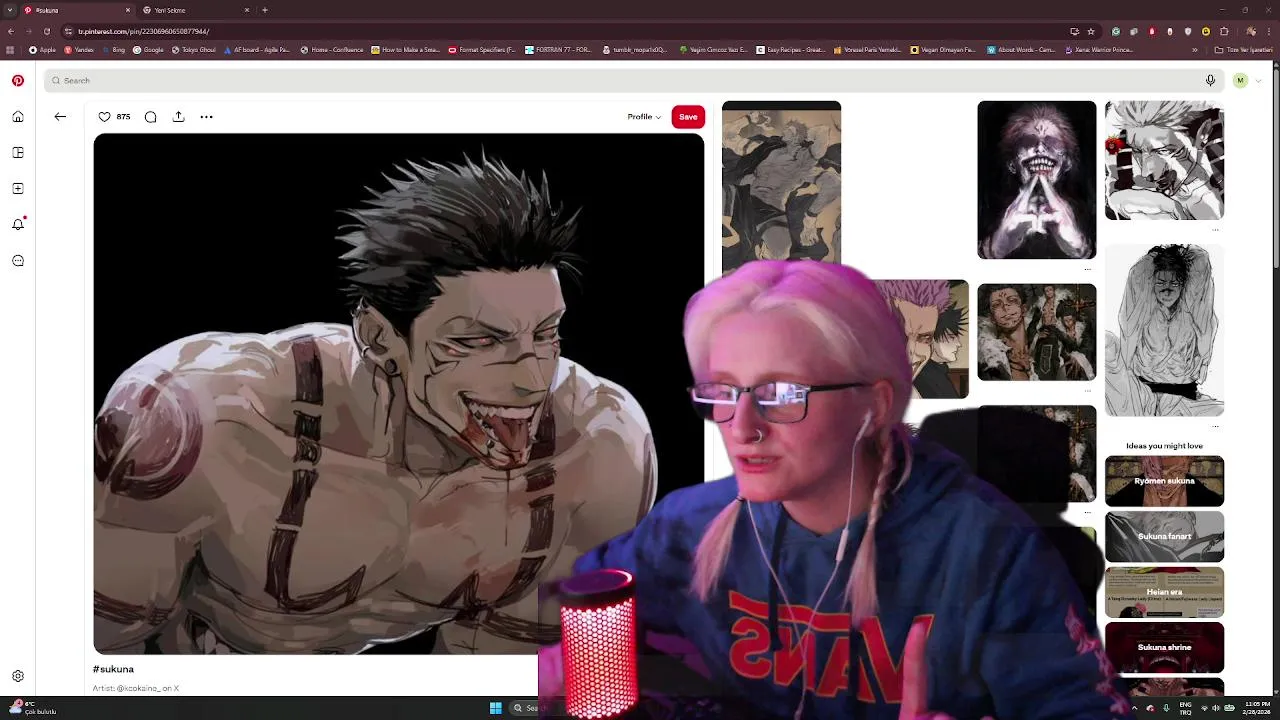Close the #sukuna browser tab
Image resolution: width=1280 pixels, height=720 pixels.
[128, 10]
